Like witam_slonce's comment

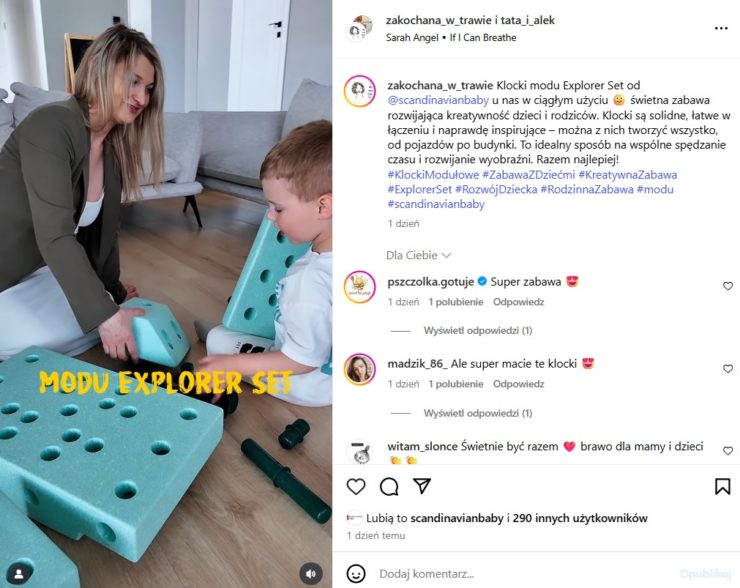coord(728,451)
